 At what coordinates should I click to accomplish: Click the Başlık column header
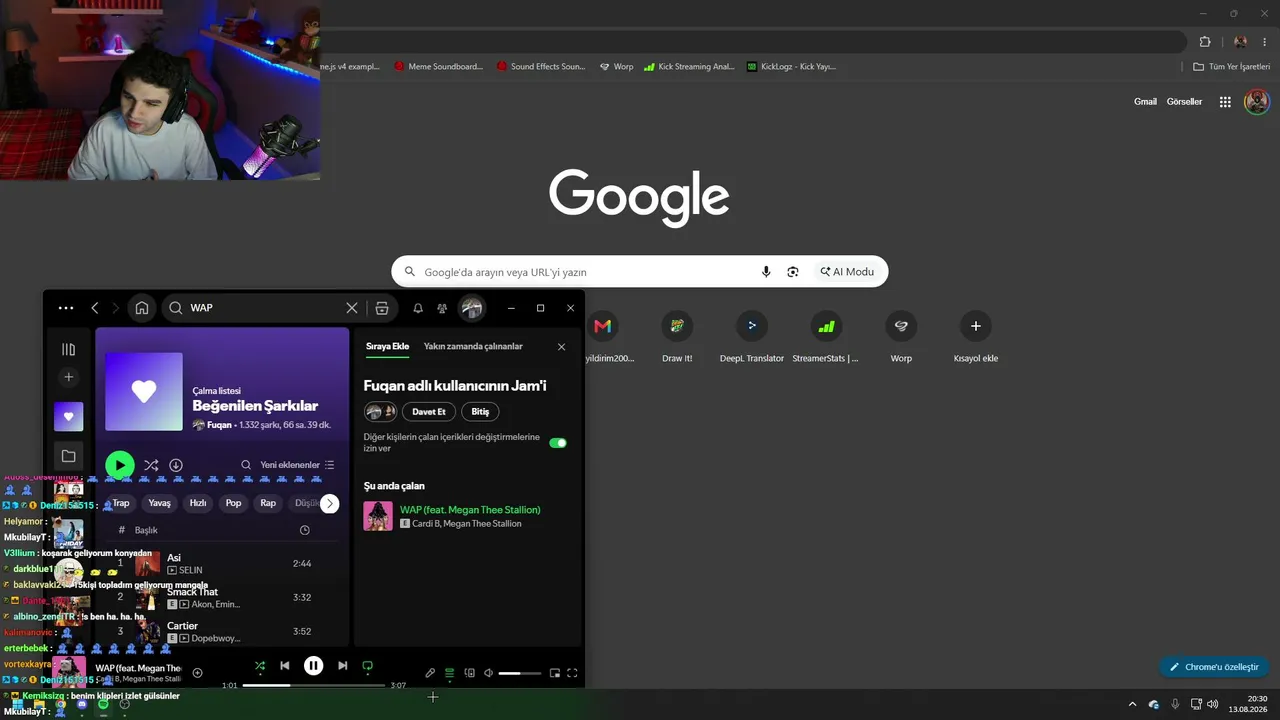(x=147, y=530)
